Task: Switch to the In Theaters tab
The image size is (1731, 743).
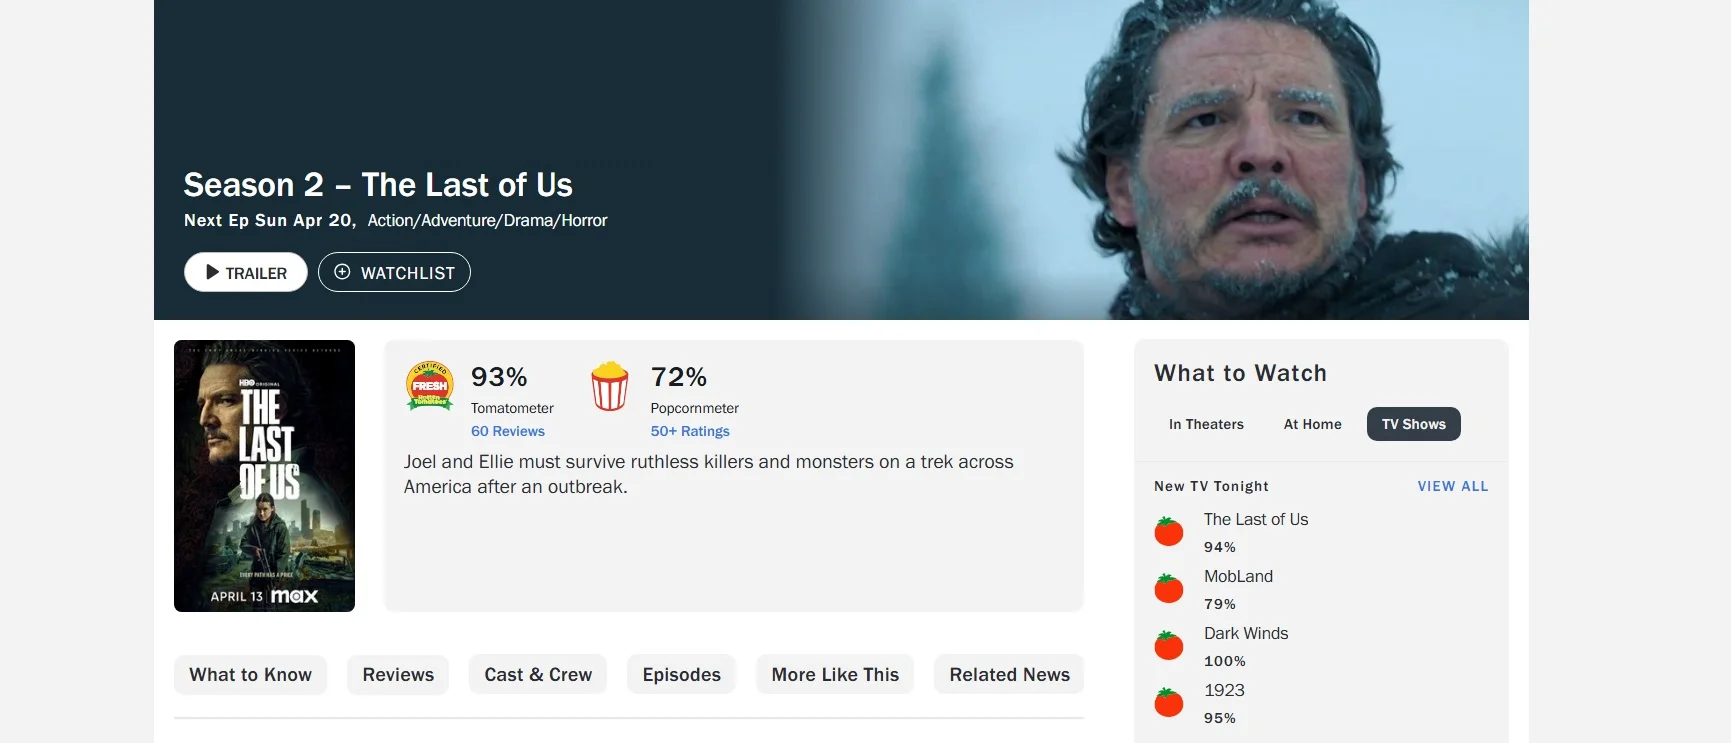Action: 1206,424
